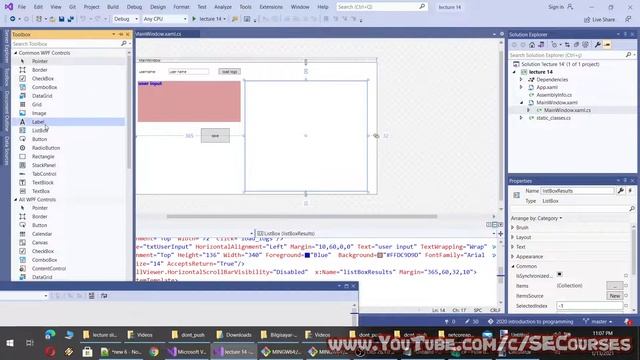The height and width of the screenshot is (360, 640).
Task: Pick the RadioButton control in Toolbox
Action: [46, 148]
